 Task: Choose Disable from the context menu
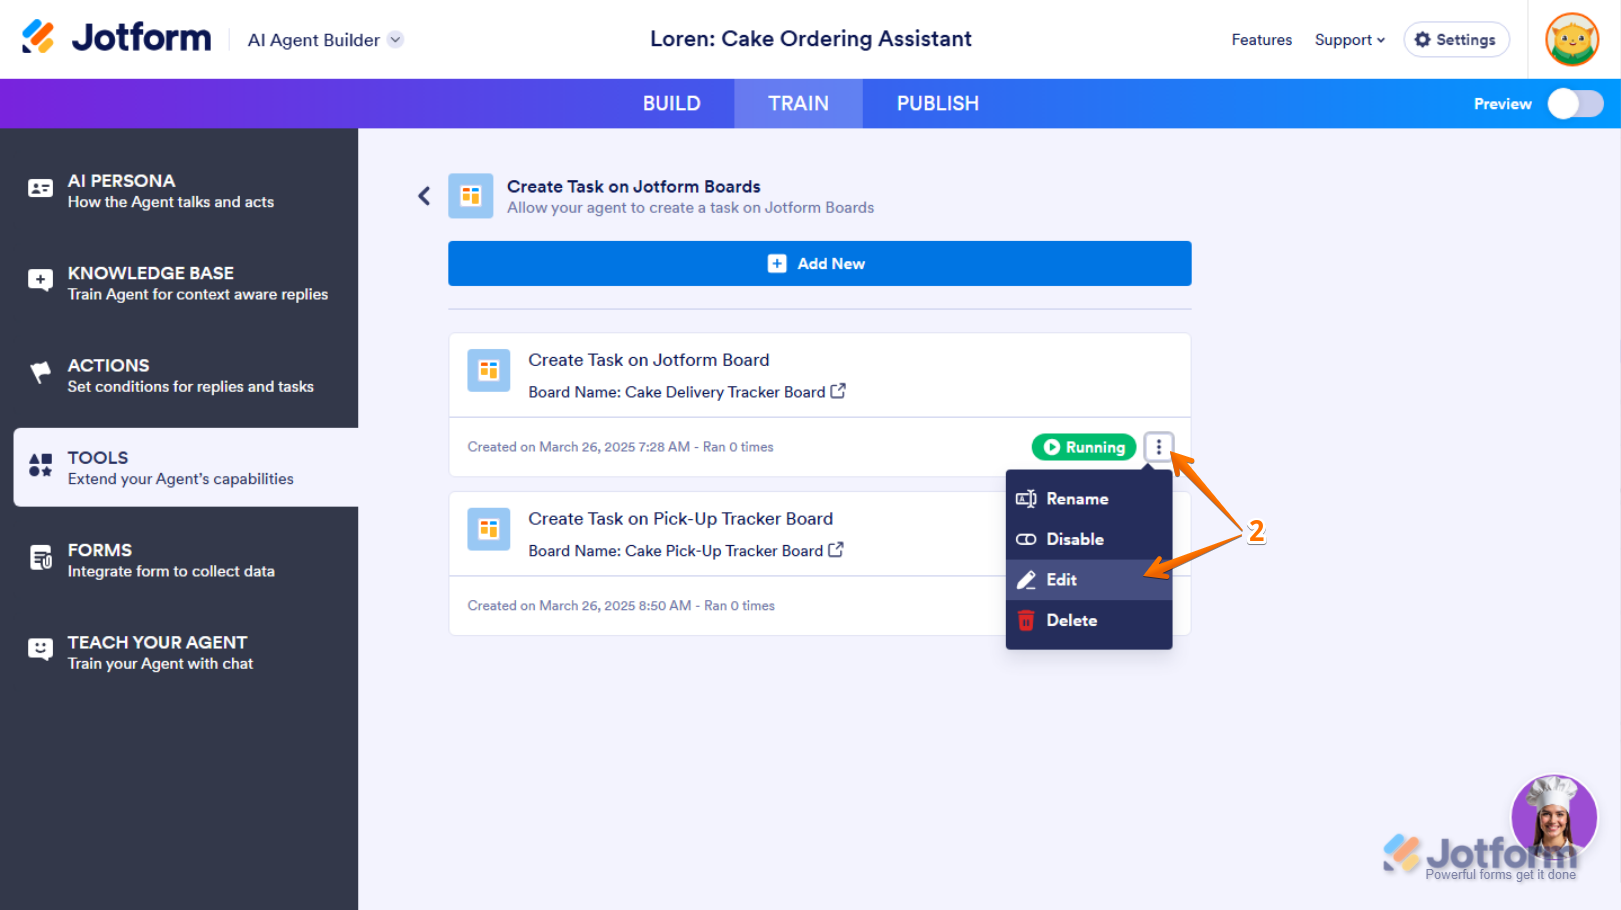point(1089,539)
